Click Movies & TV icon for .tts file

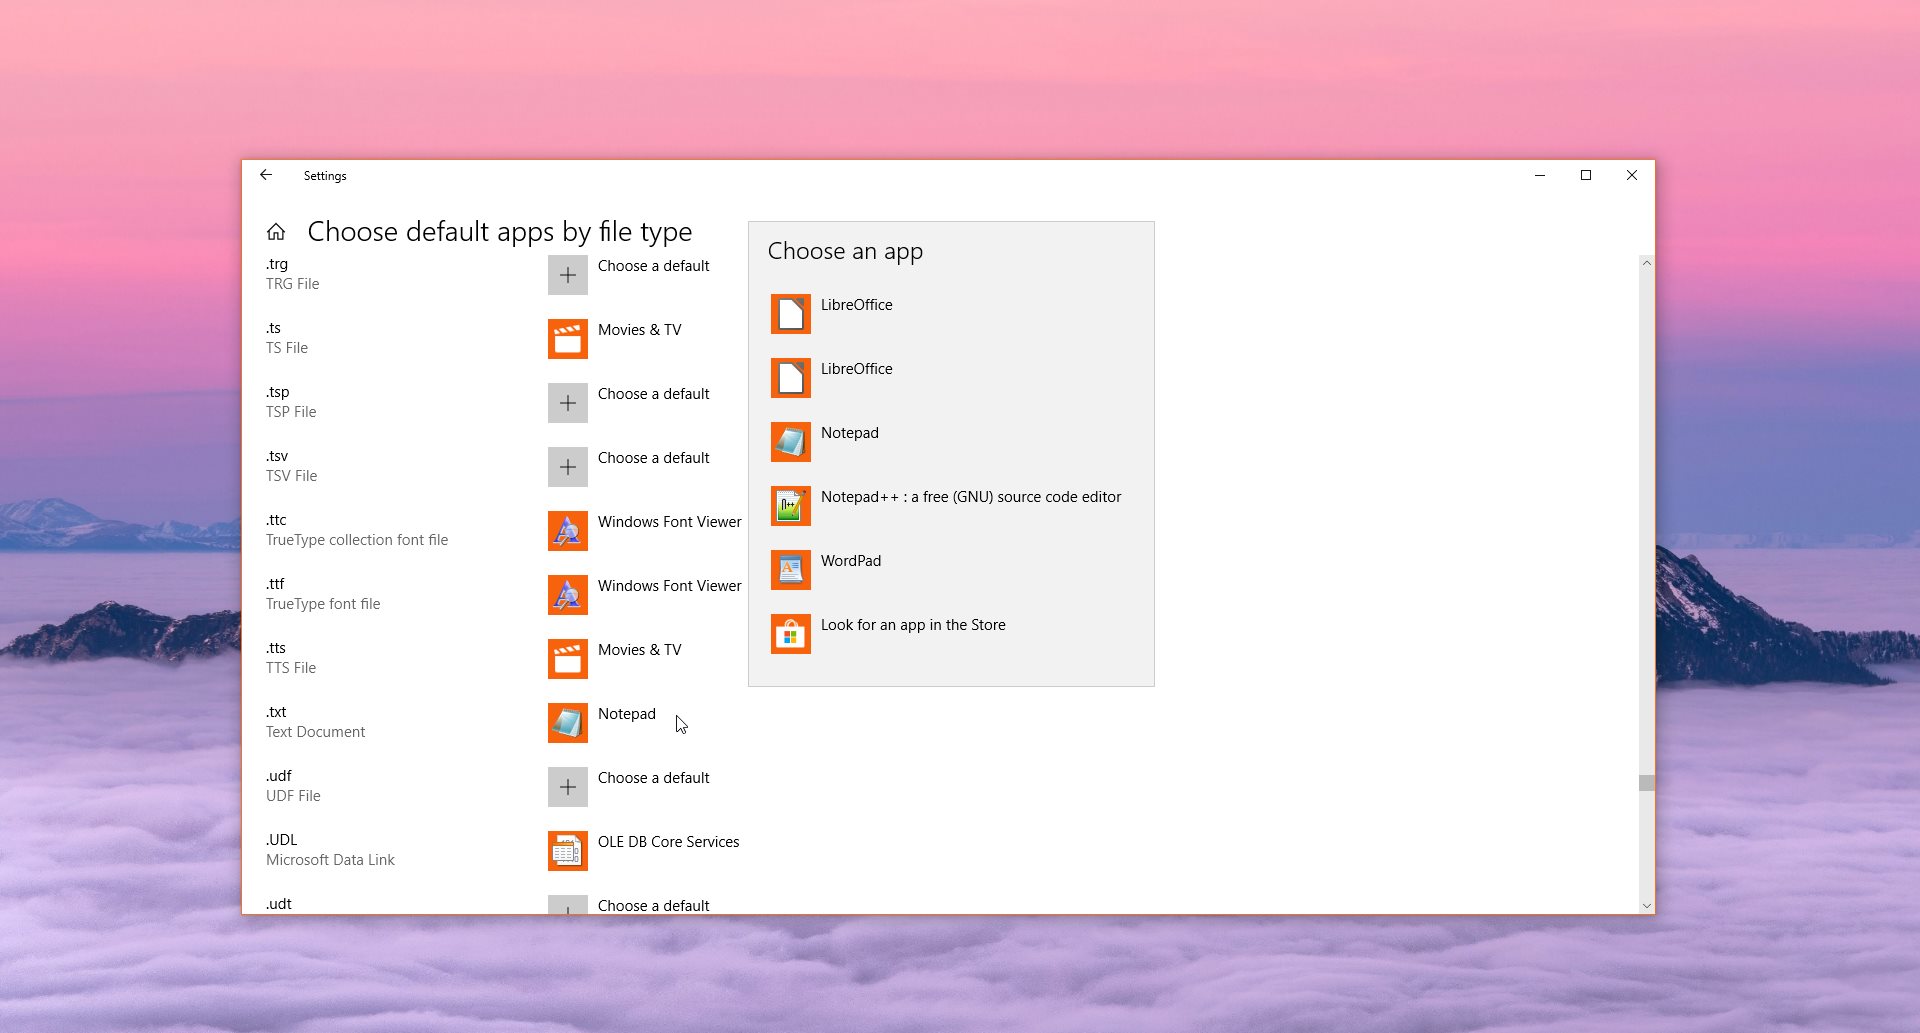(567, 659)
